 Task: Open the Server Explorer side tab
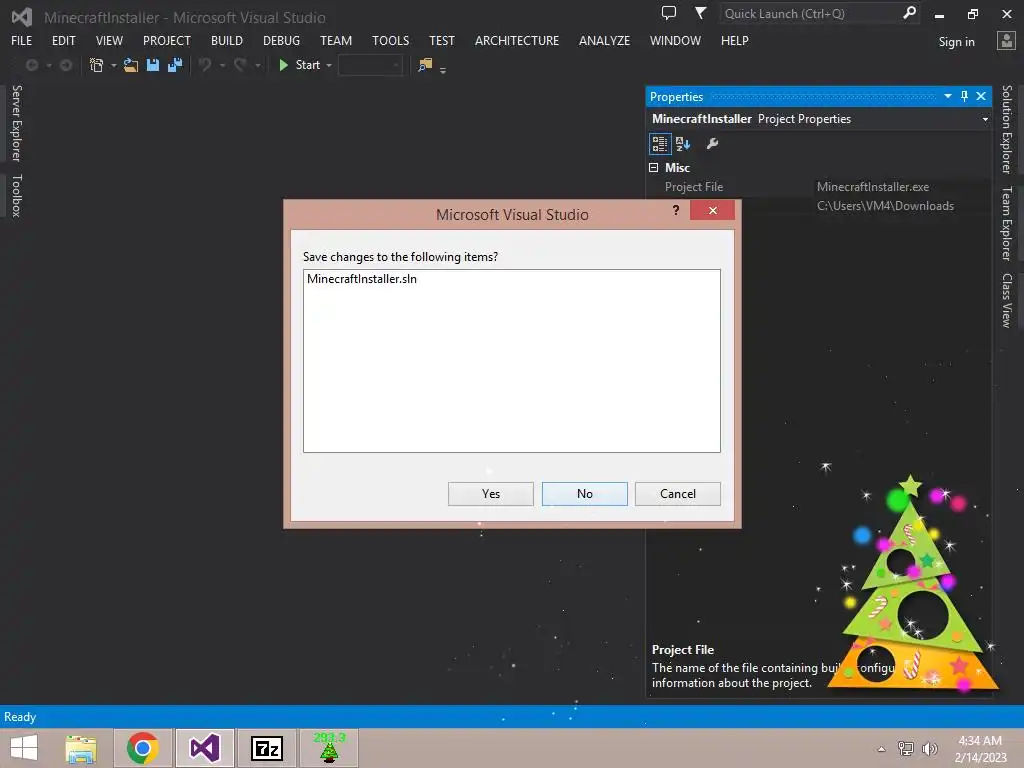(x=16, y=123)
